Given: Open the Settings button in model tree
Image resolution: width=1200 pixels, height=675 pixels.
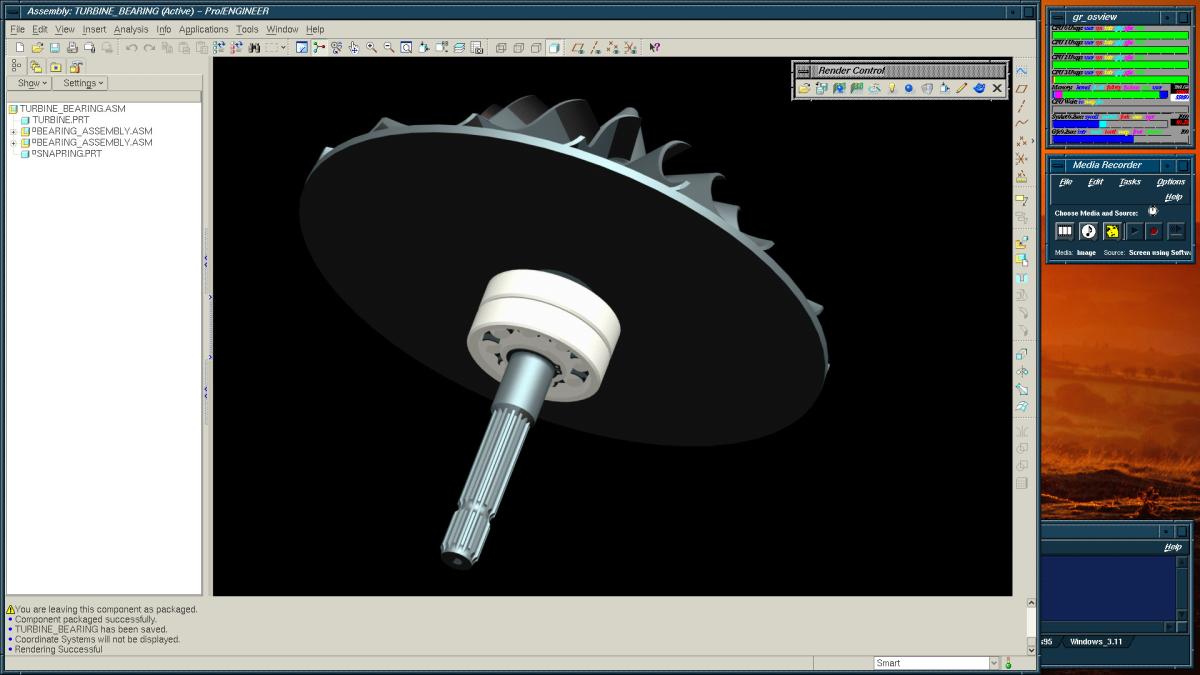Looking at the screenshot, I should tap(84, 83).
